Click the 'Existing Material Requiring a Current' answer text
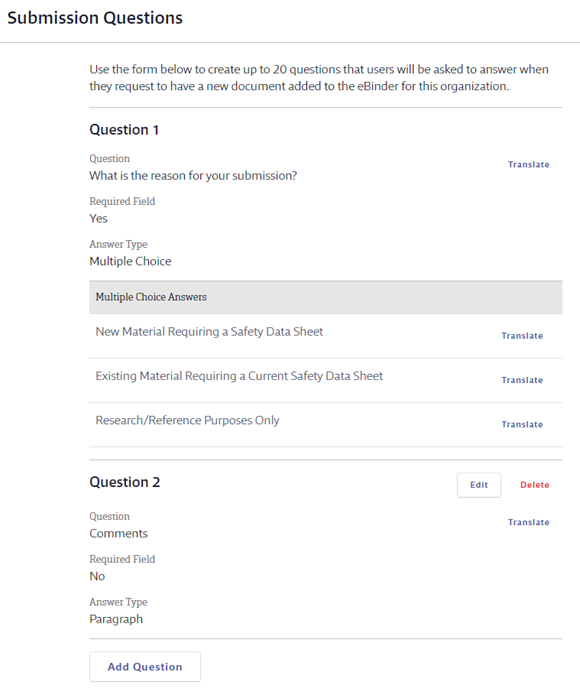This screenshot has width=580, height=698. pos(239,376)
